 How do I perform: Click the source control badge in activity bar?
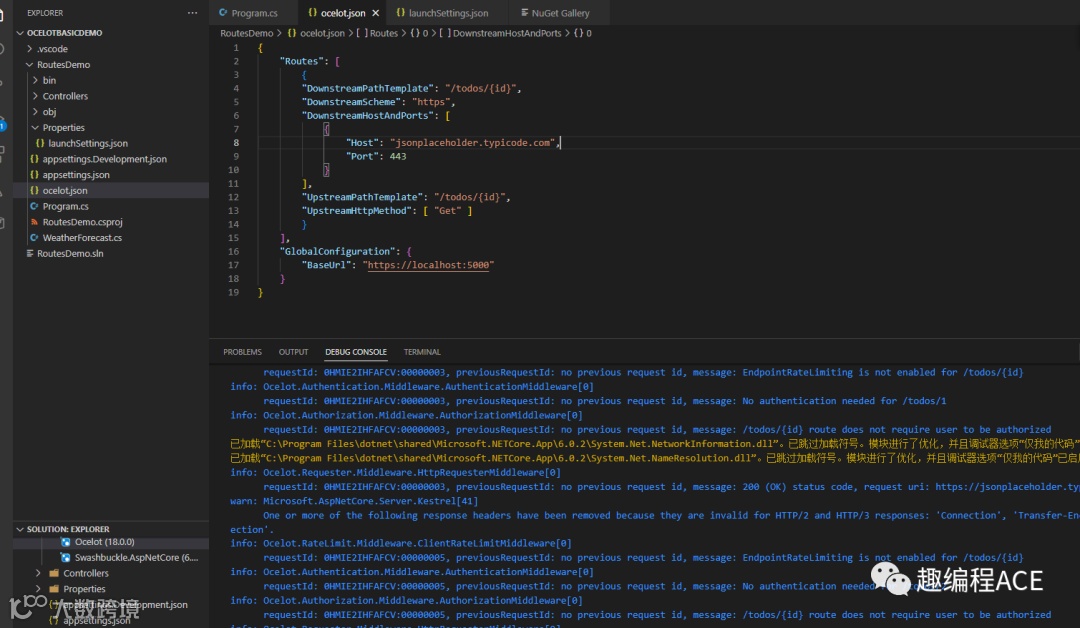3,125
